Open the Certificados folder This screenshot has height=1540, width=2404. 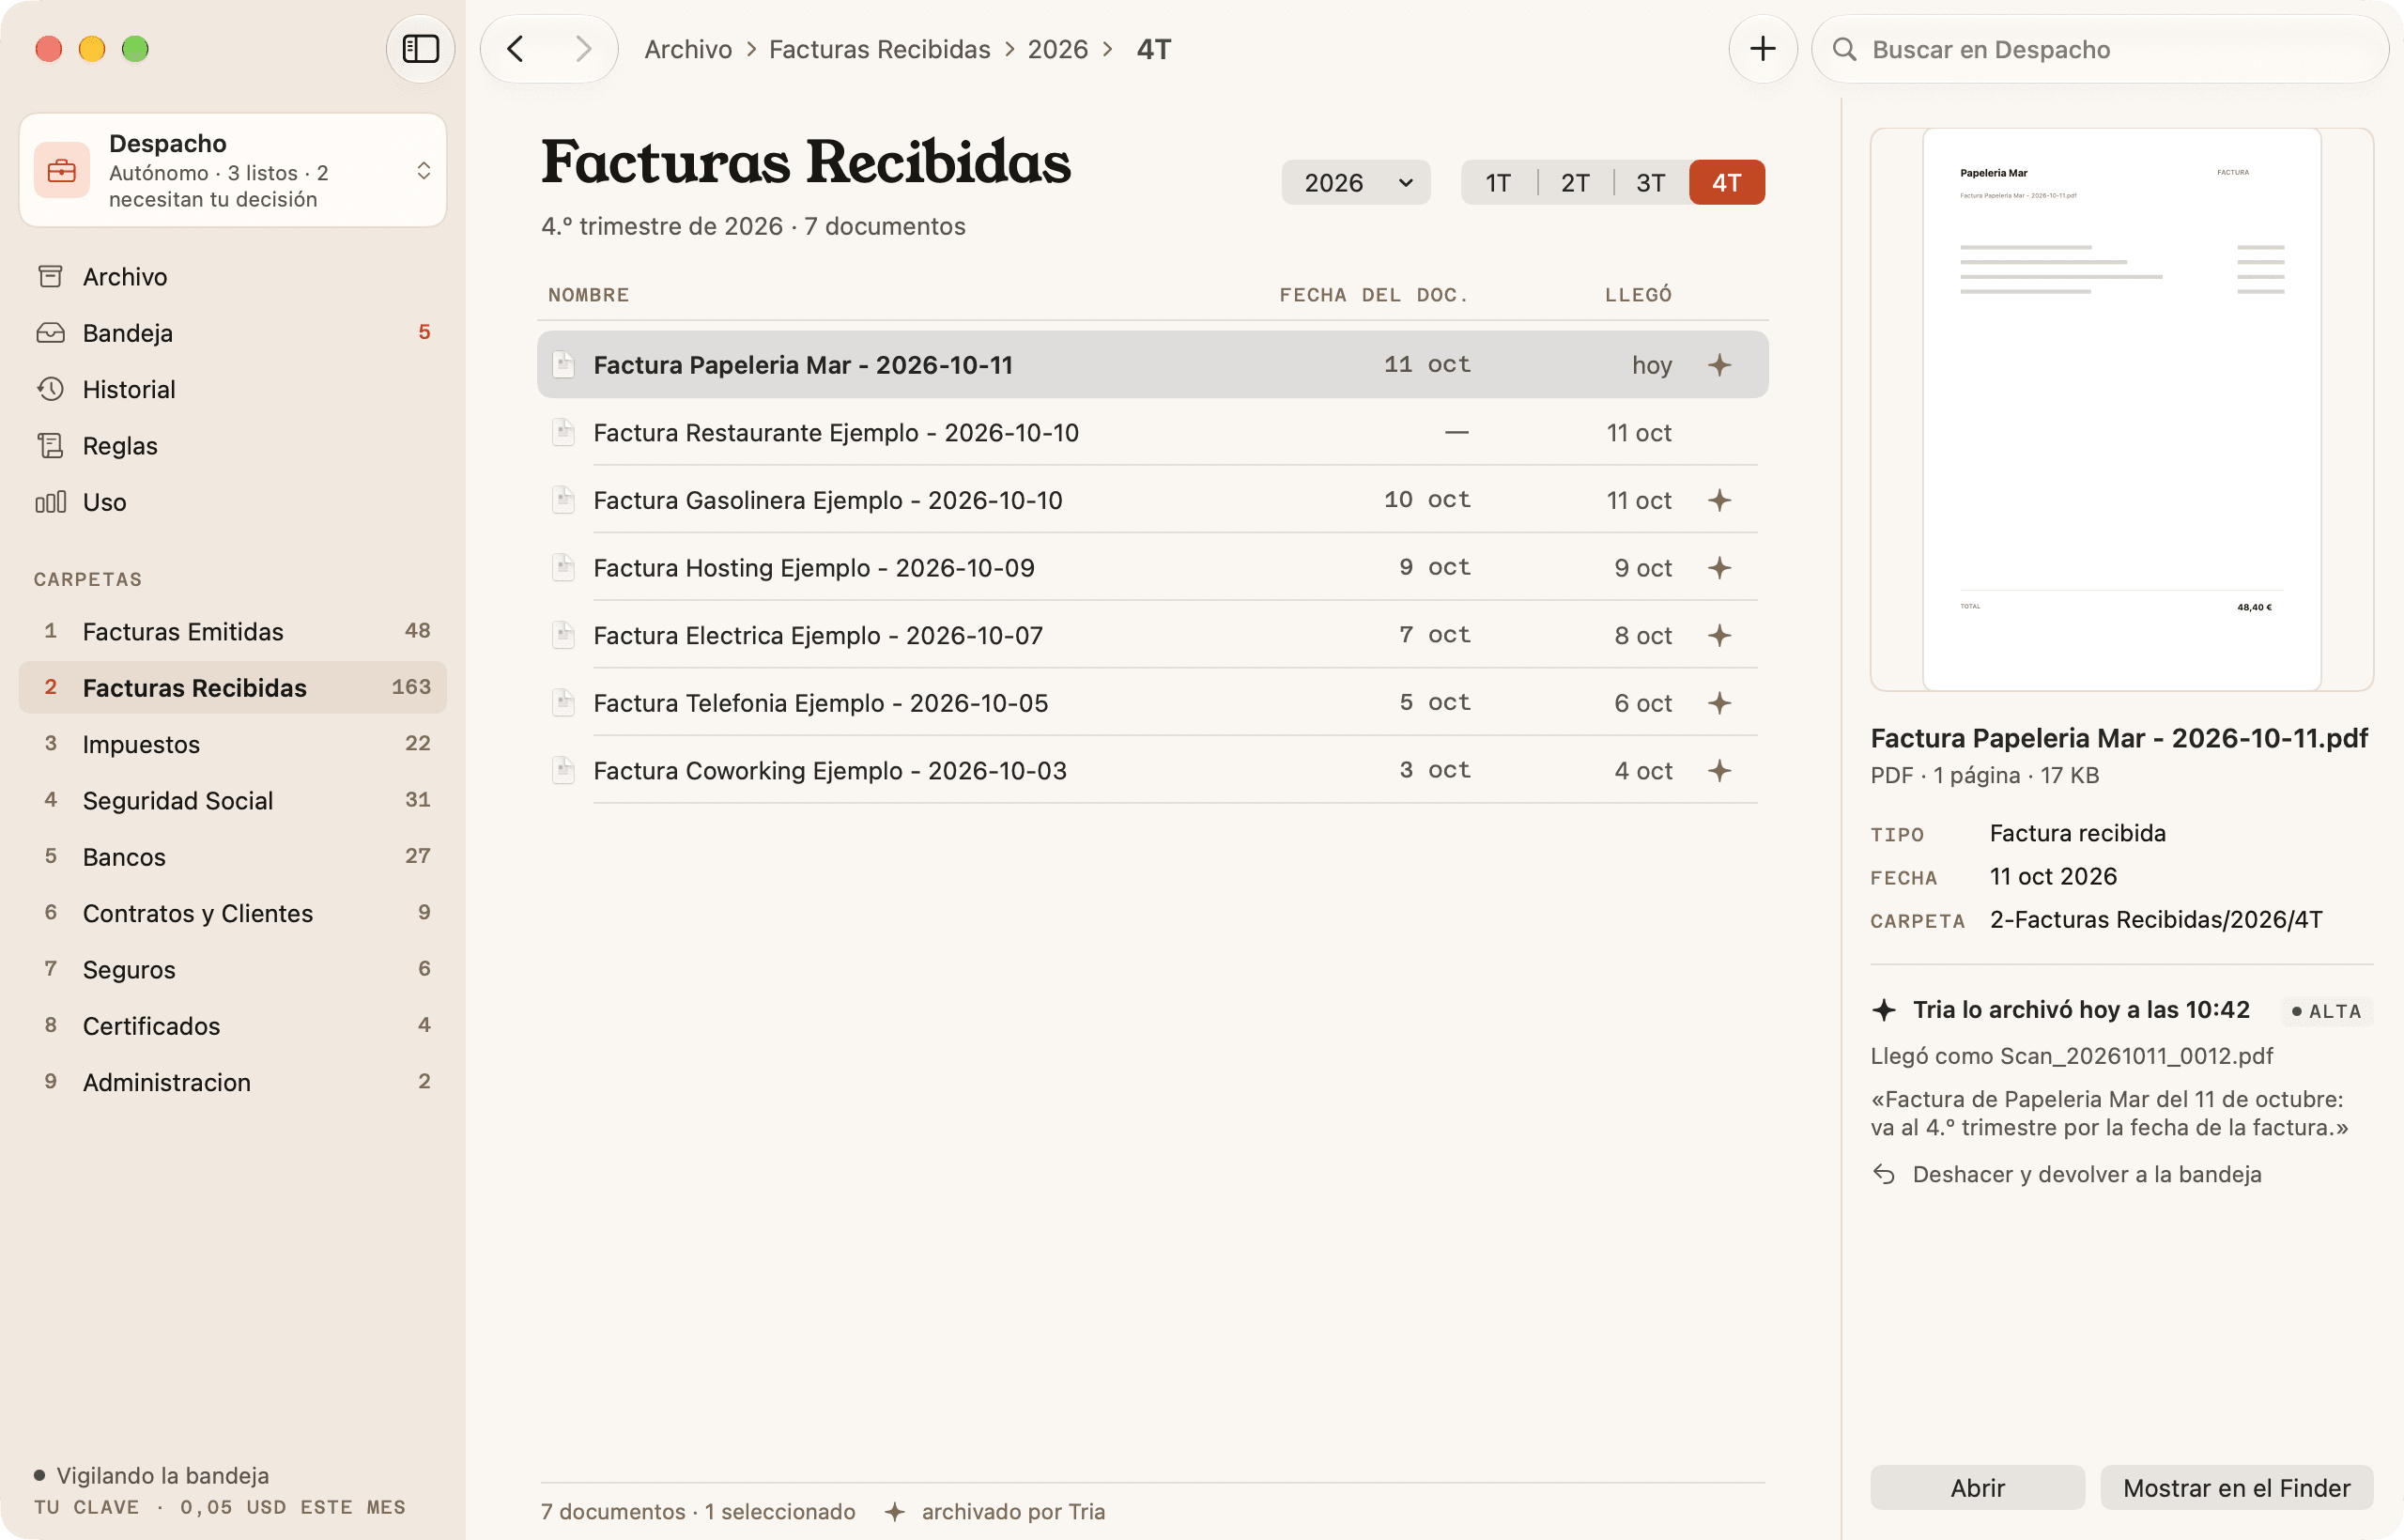tap(233, 1026)
